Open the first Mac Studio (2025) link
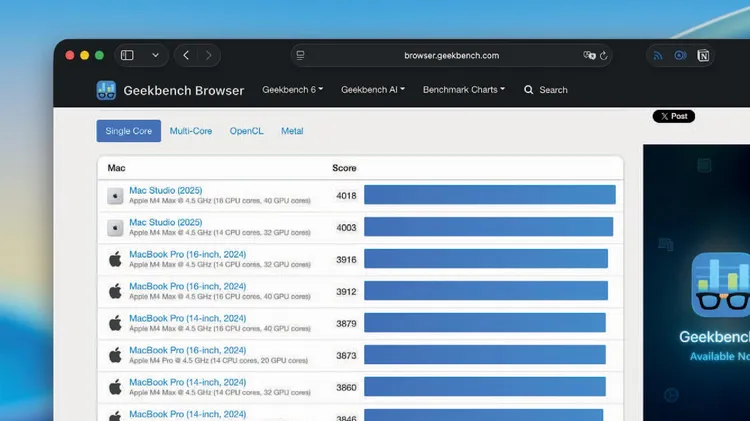This screenshot has width=750, height=421. click(x=165, y=190)
